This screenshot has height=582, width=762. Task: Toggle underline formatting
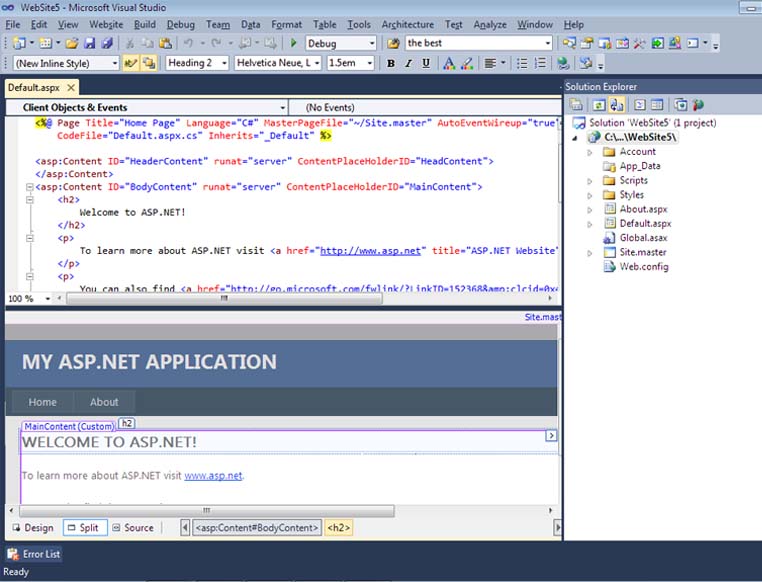tap(426, 63)
